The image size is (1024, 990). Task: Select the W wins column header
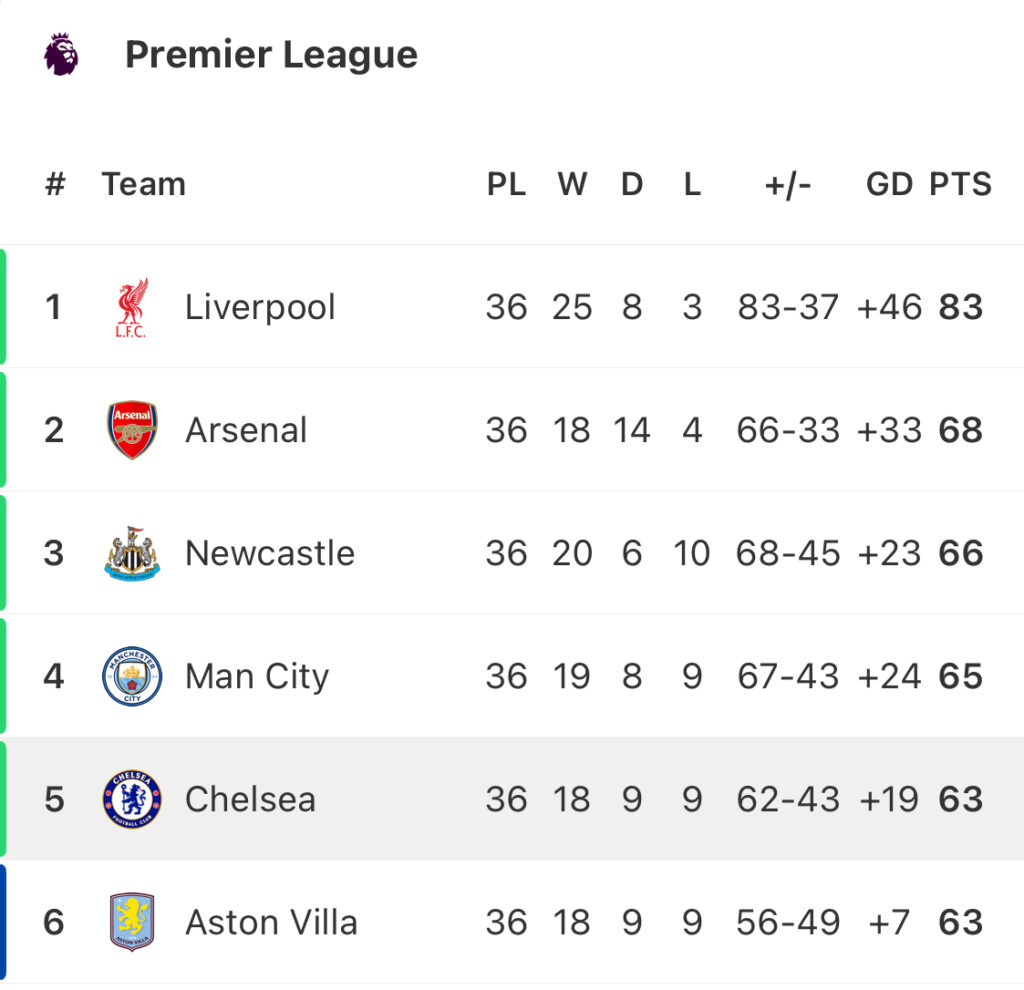pos(573,184)
